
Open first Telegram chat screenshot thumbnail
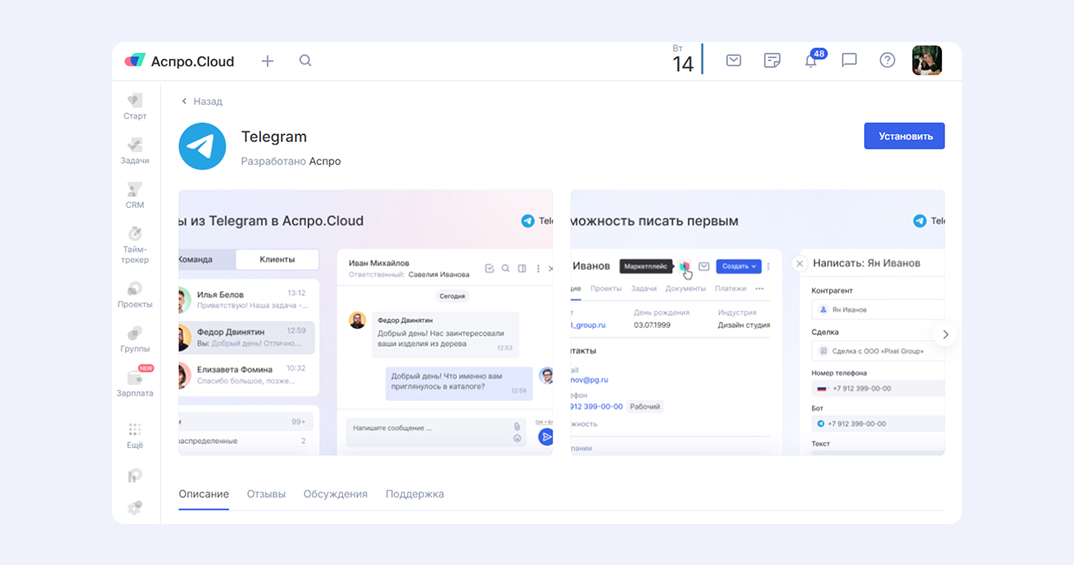point(366,323)
